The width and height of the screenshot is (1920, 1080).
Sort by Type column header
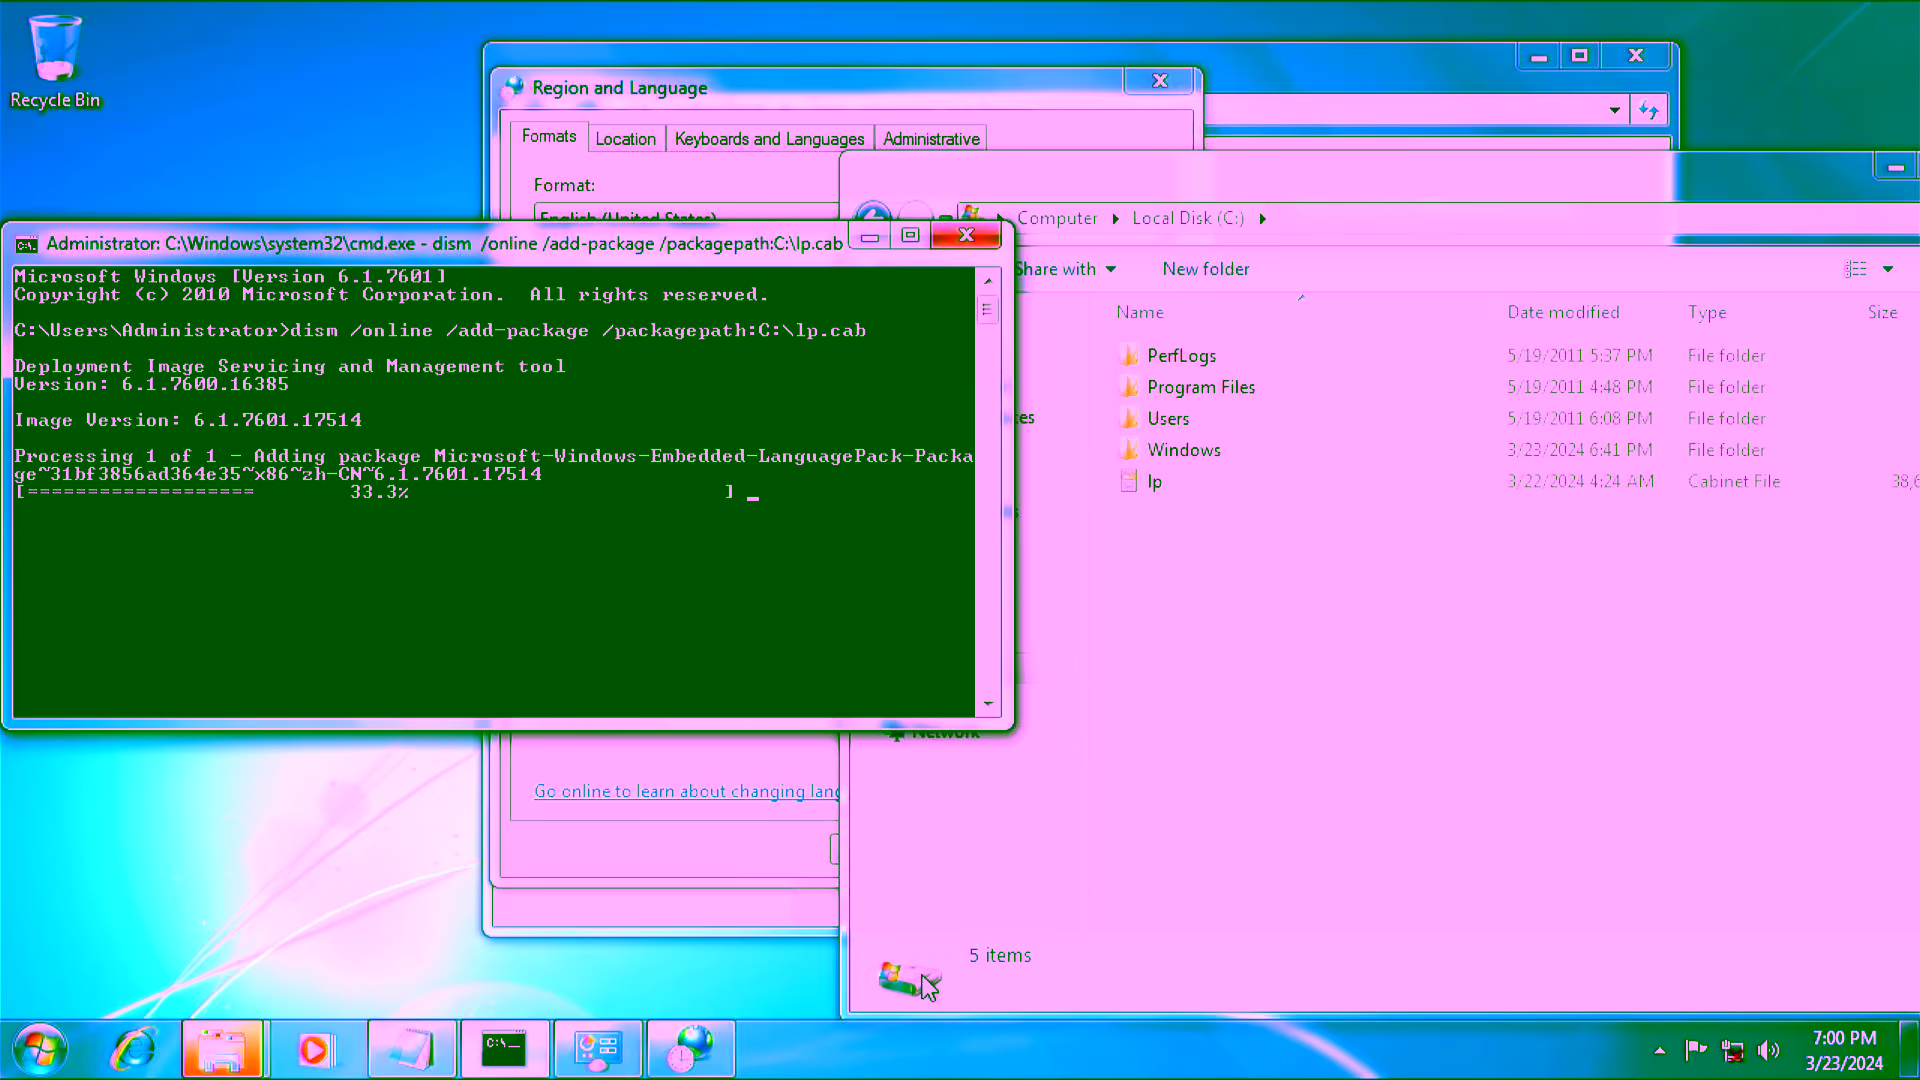1707,312
